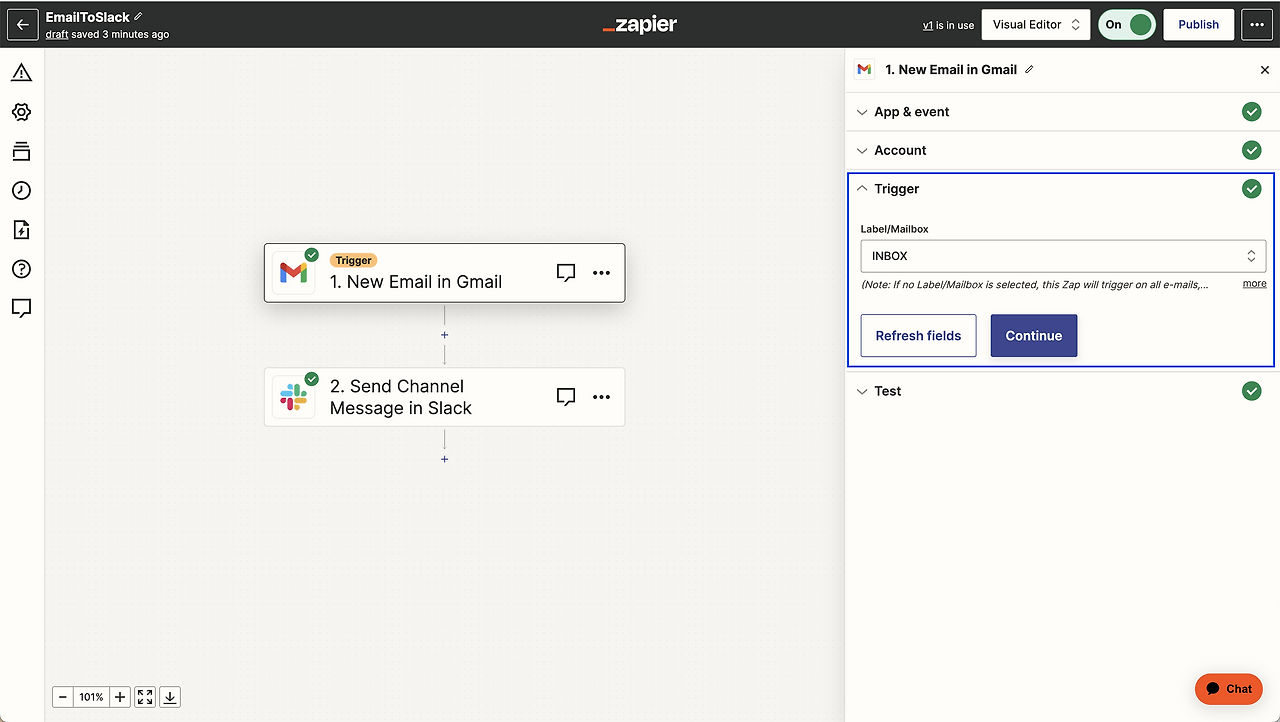The width and height of the screenshot is (1280, 722).
Task: Add a step between Gmail and Slack
Action: coord(445,335)
